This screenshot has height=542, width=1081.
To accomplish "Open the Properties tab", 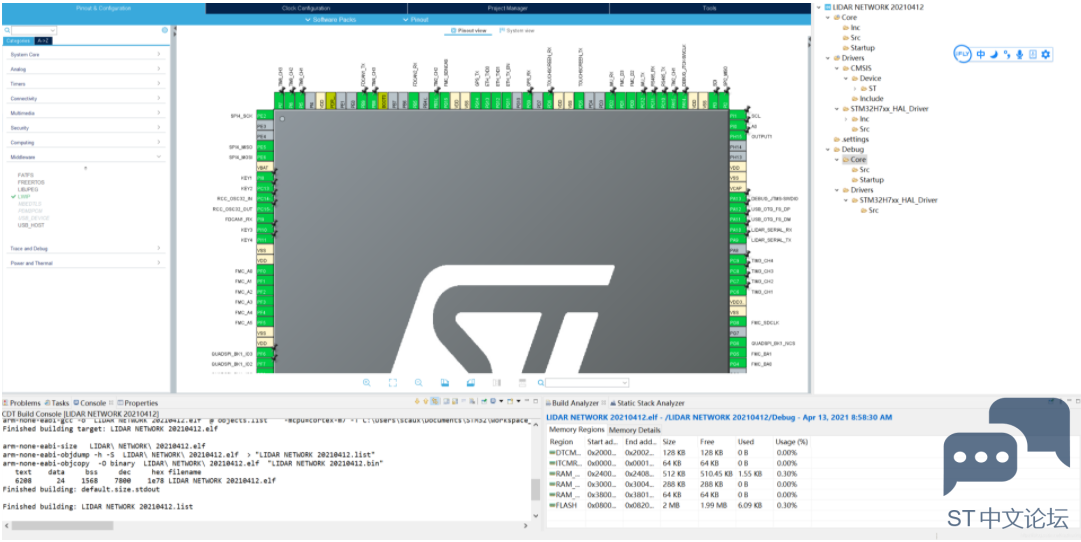I will 137,403.
